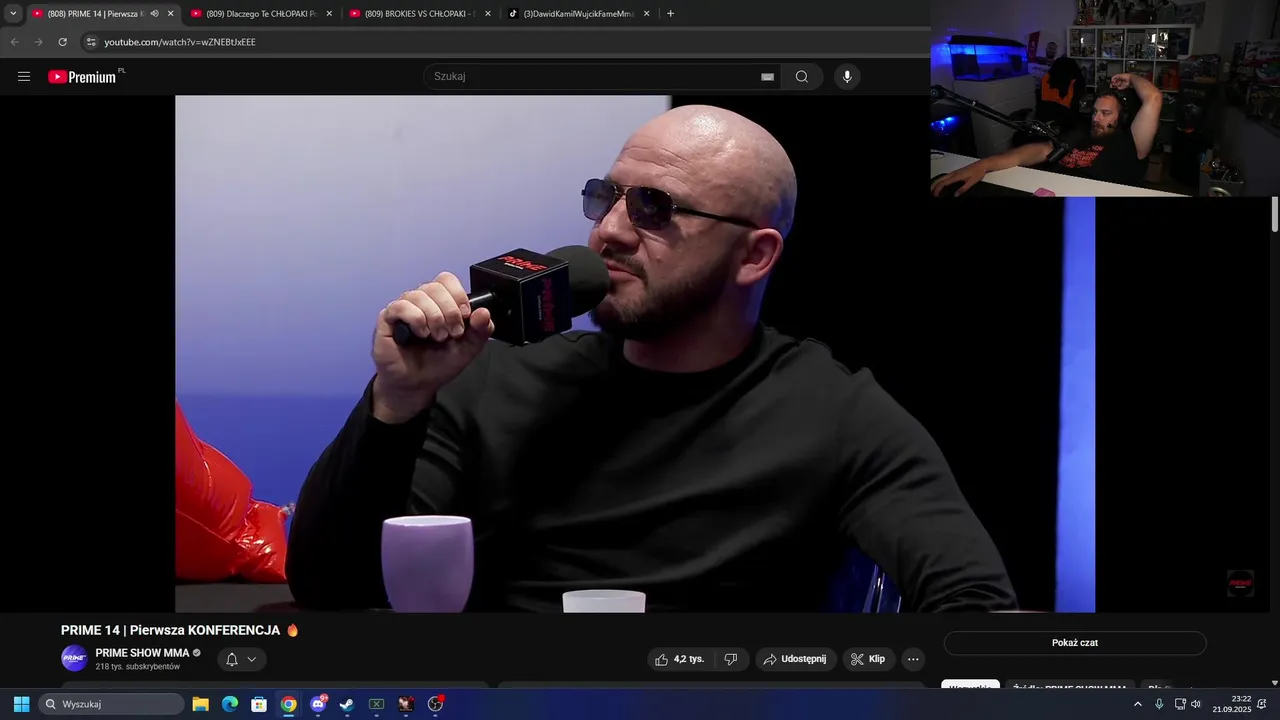Open more actions three-dot menu
This screenshot has width=1280, height=720.
click(x=913, y=659)
